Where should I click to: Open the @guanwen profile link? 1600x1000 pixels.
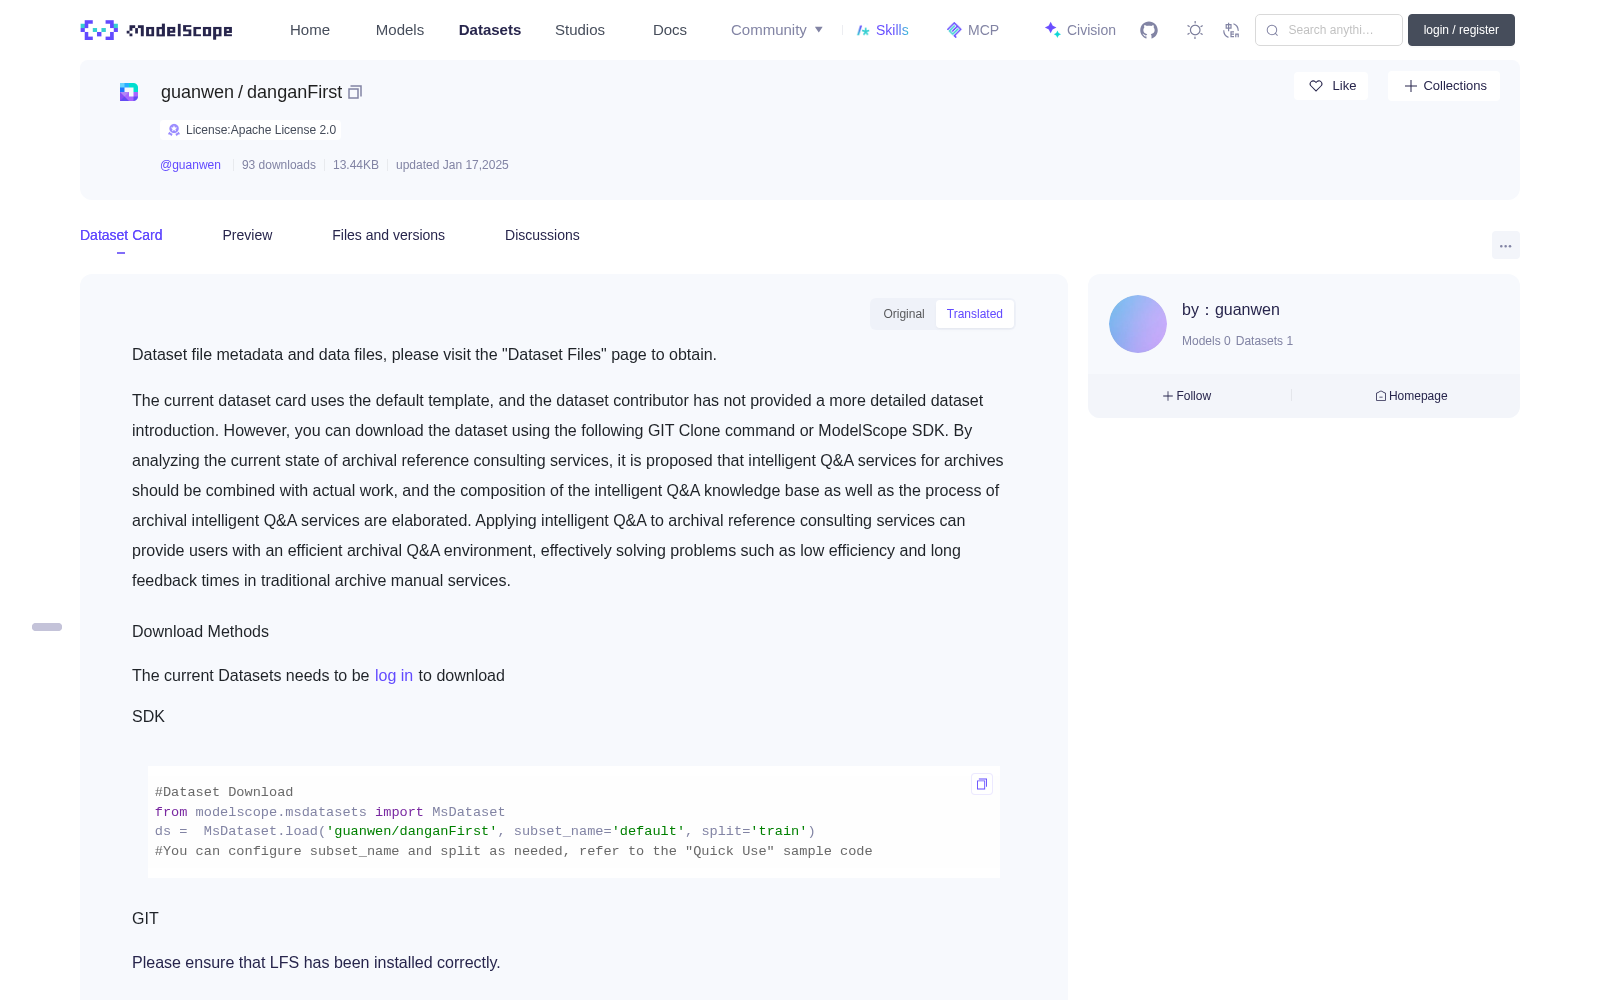190,165
